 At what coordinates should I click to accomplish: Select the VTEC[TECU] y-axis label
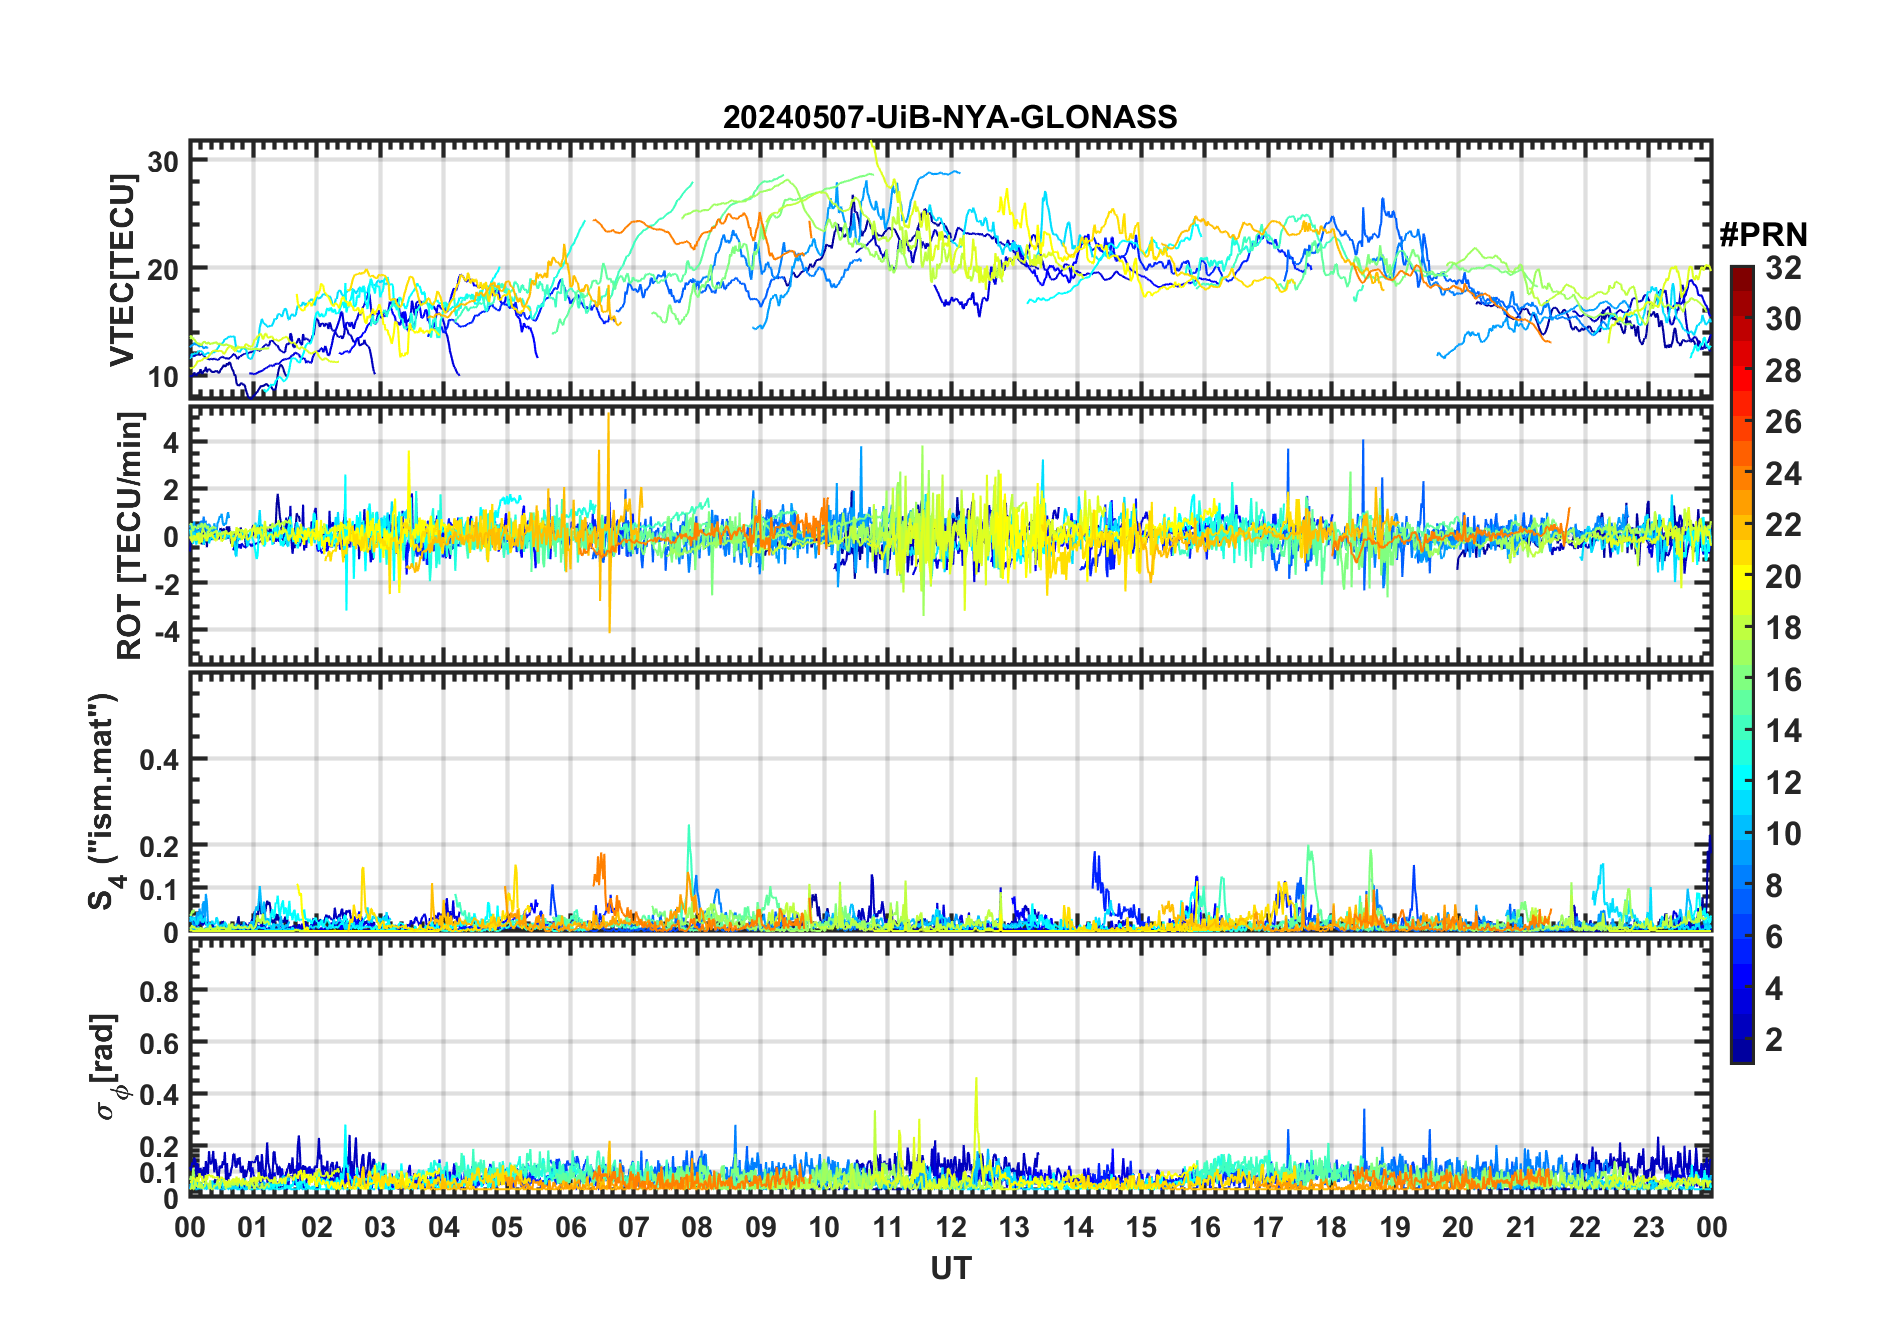(x=122, y=270)
